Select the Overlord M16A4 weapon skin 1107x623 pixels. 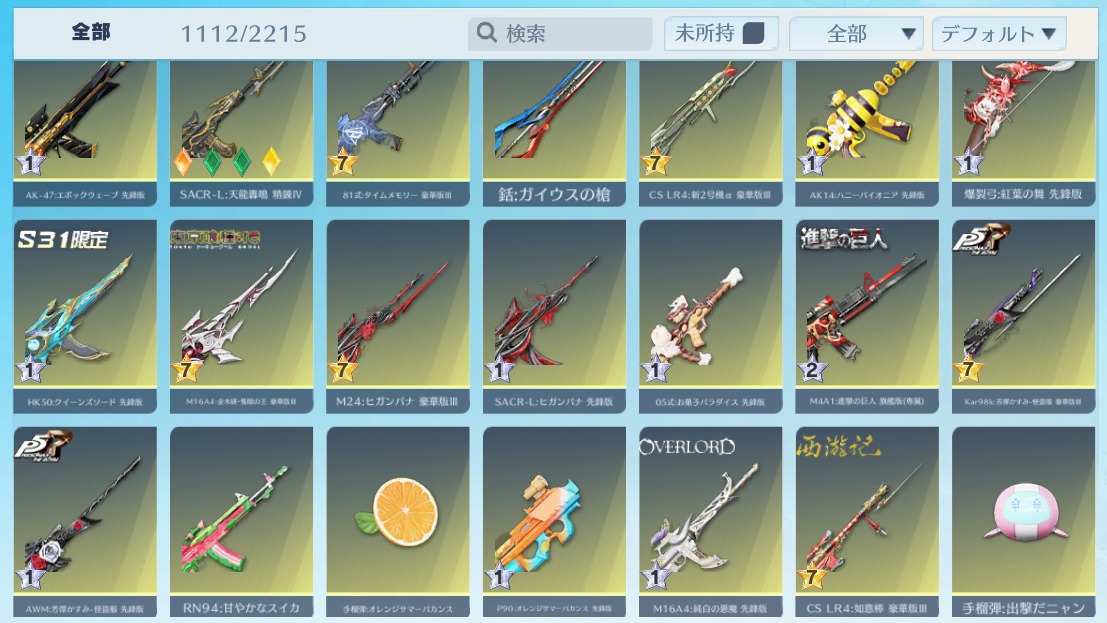click(x=710, y=521)
